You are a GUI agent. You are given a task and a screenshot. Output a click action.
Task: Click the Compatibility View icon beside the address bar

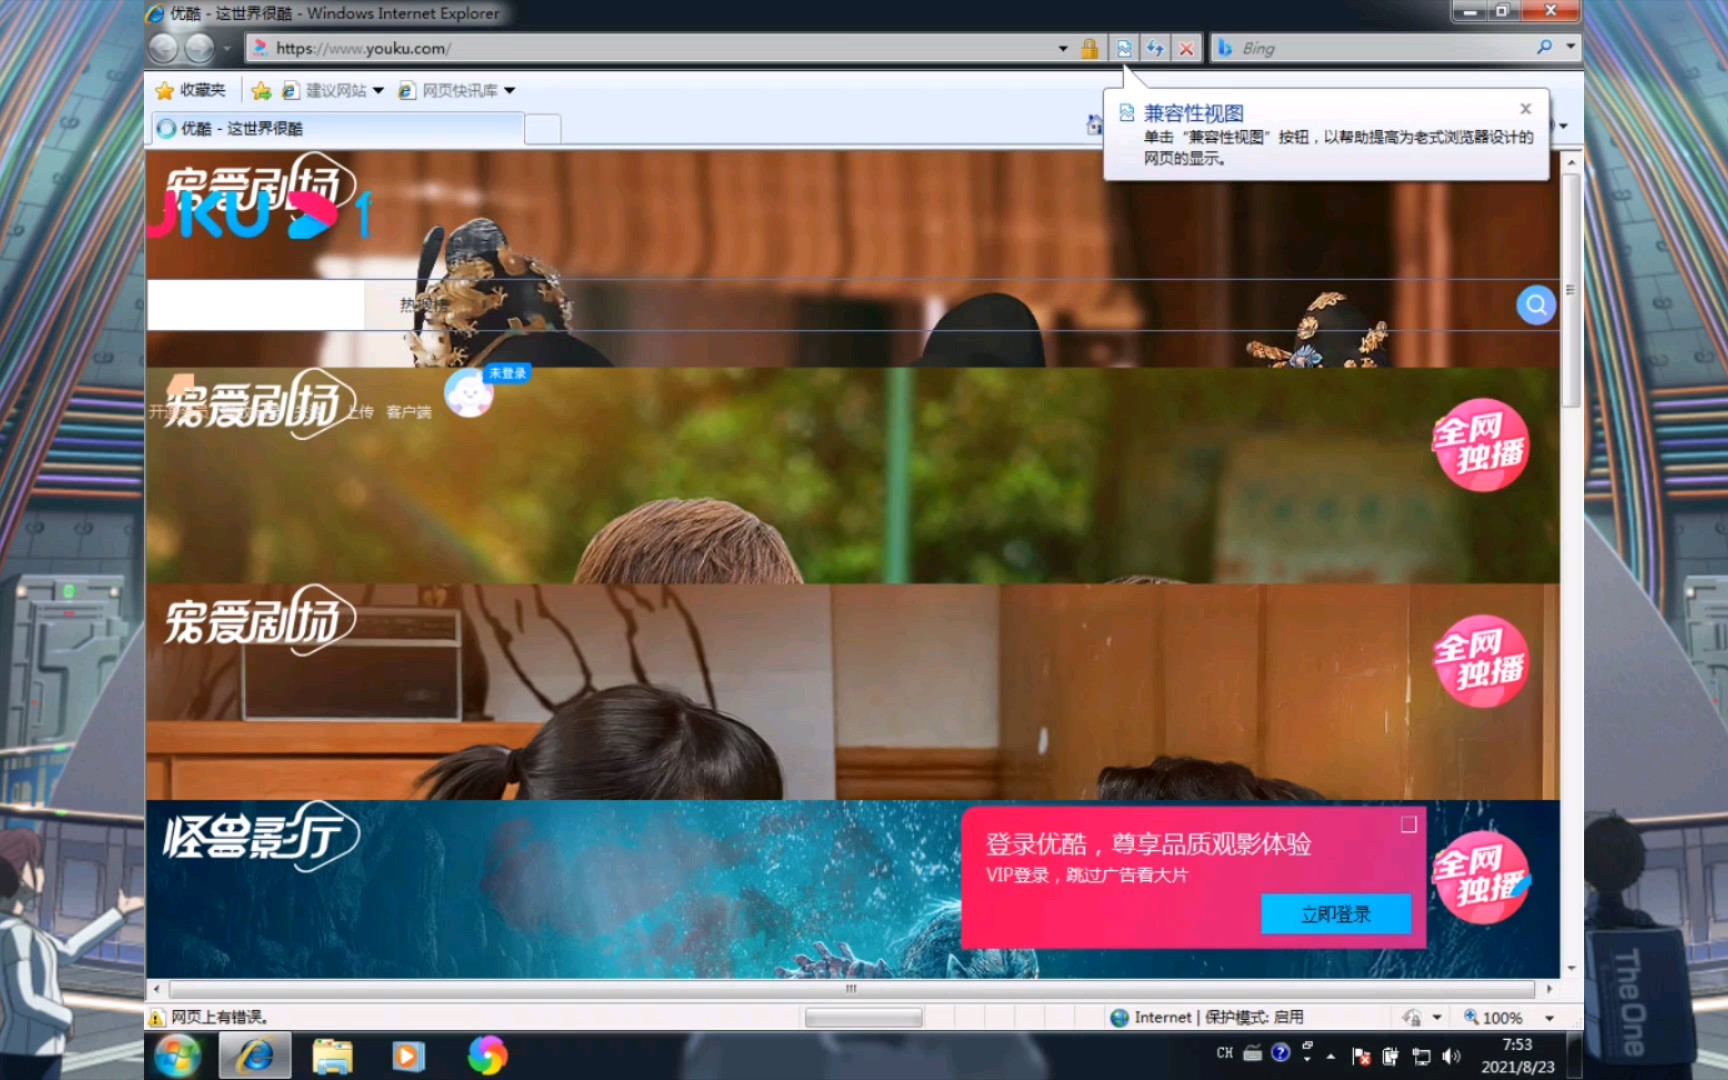tap(1125, 47)
